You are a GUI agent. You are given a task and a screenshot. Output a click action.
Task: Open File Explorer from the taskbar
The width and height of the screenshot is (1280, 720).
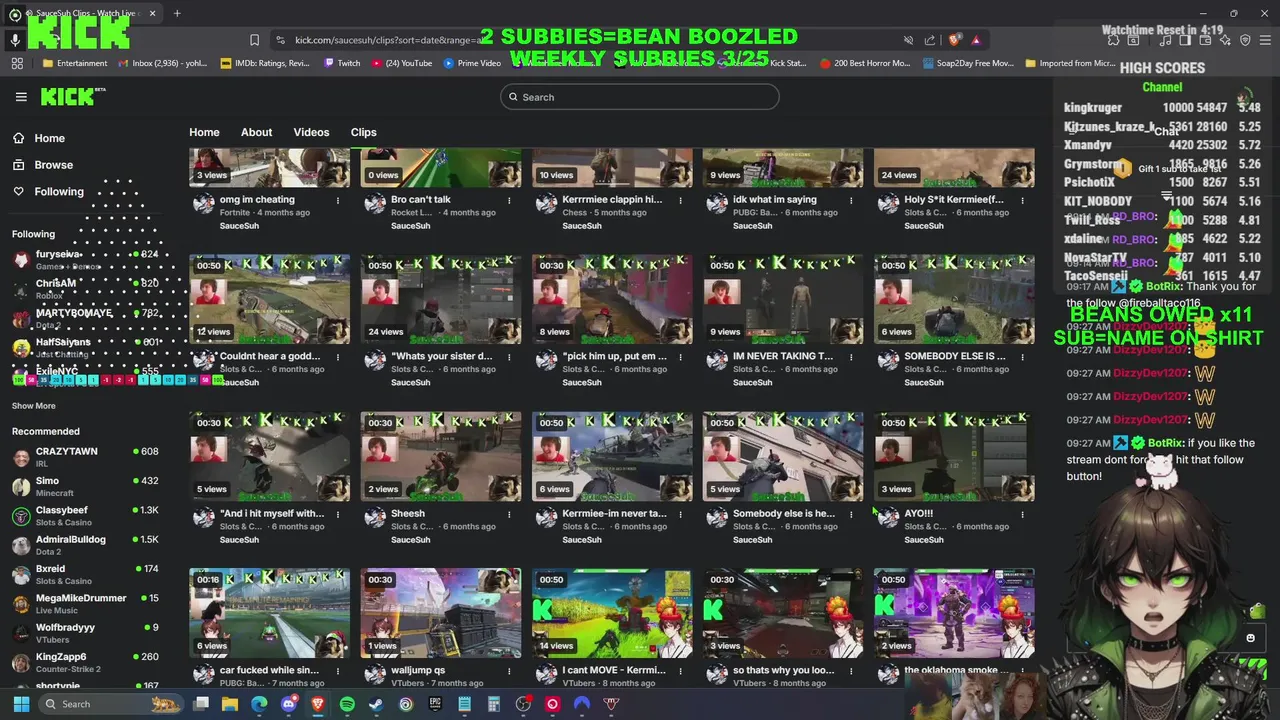(x=230, y=704)
